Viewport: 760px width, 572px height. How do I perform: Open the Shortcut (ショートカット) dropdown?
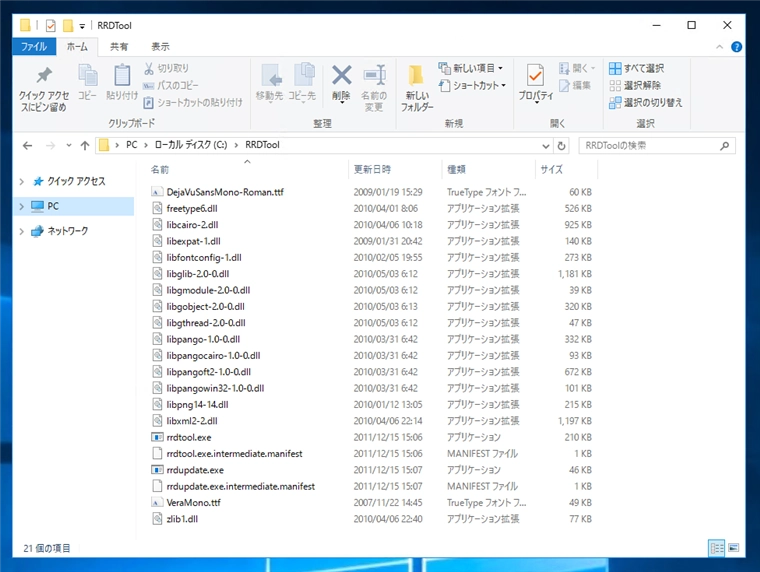472,85
